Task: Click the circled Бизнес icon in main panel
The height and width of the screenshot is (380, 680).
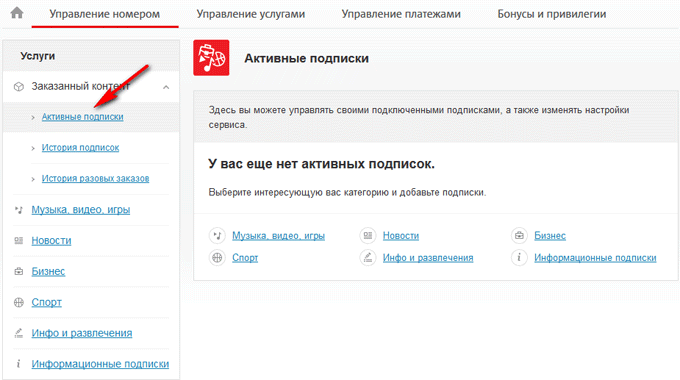Action: 519,236
